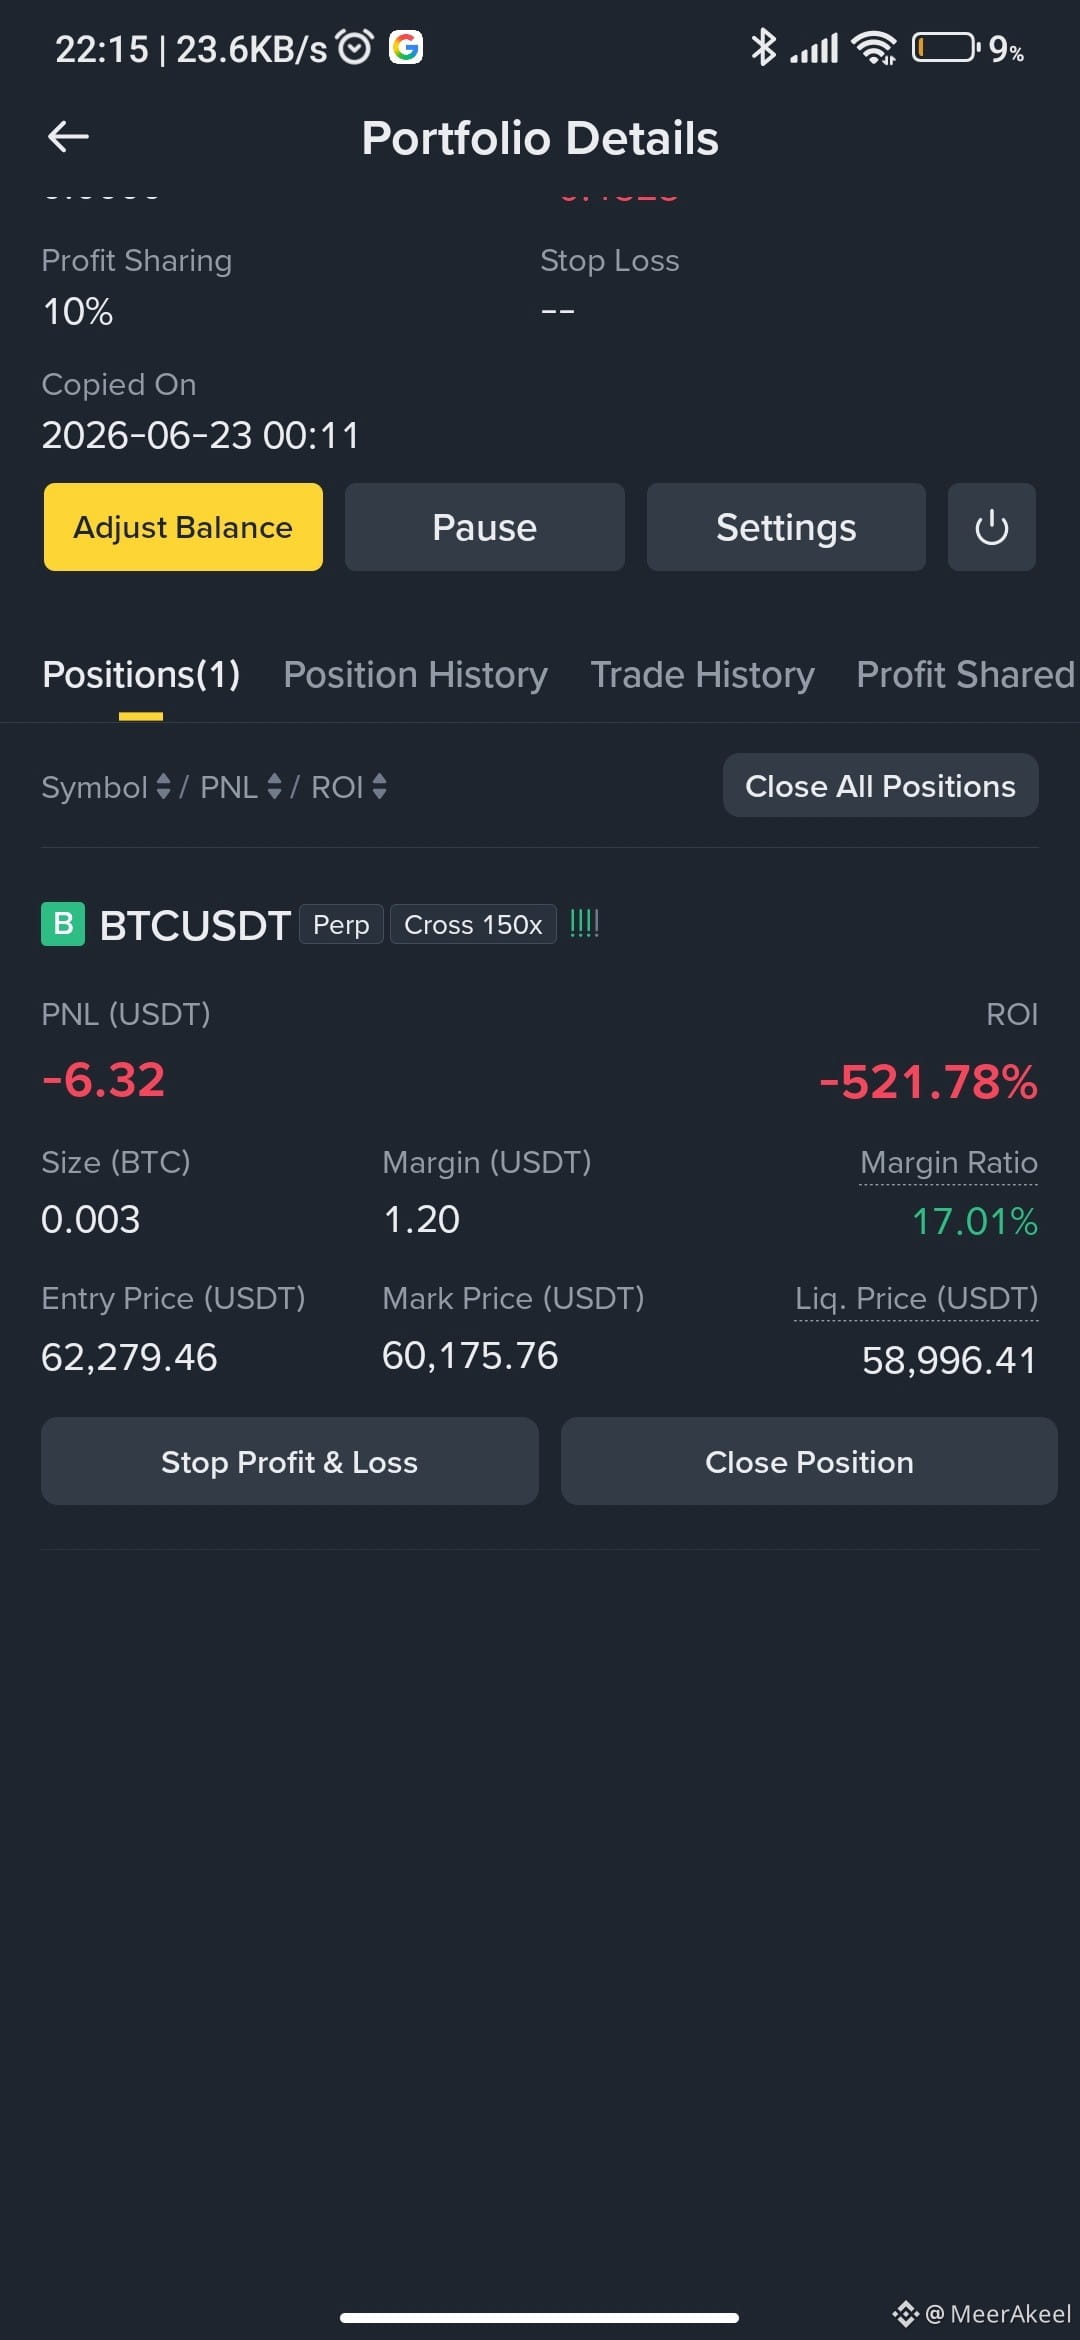Tap the power icon button
The height and width of the screenshot is (2340, 1080).
(x=991, y=527)
